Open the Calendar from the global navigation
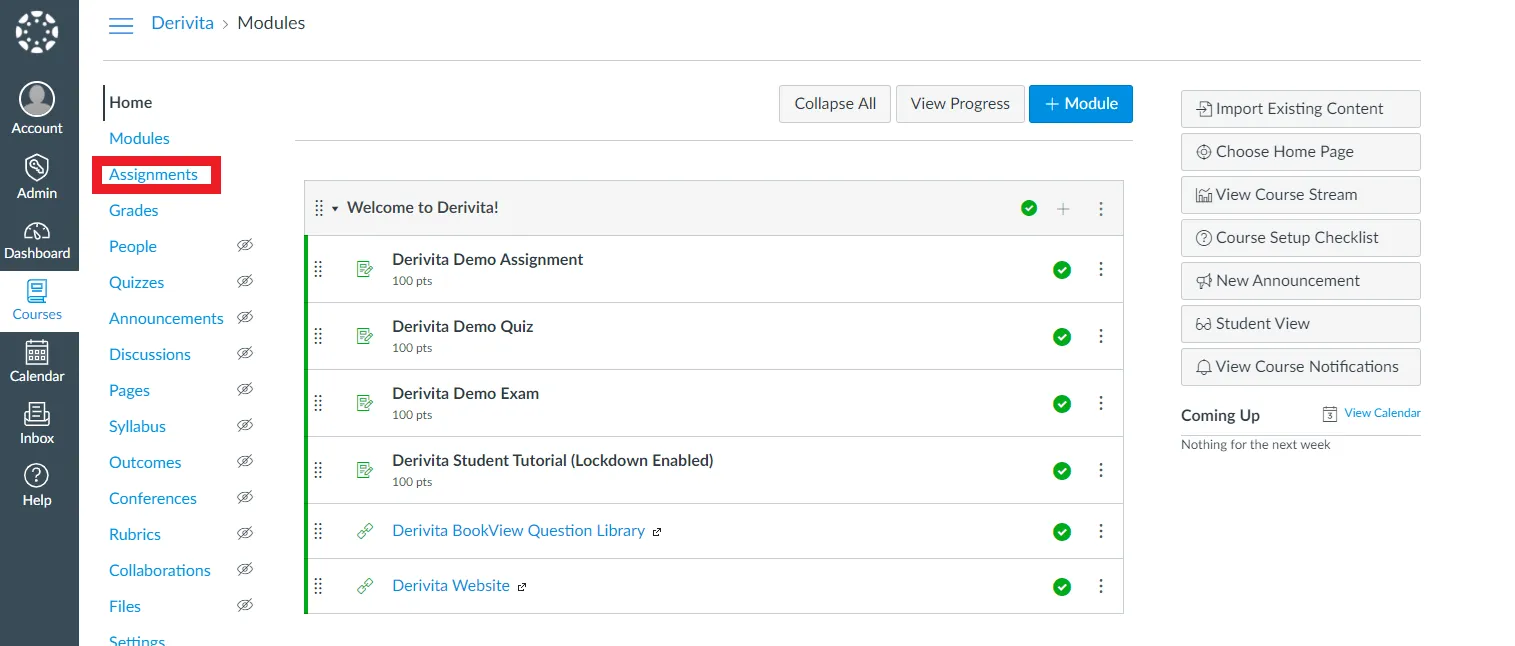 [37, 358]
